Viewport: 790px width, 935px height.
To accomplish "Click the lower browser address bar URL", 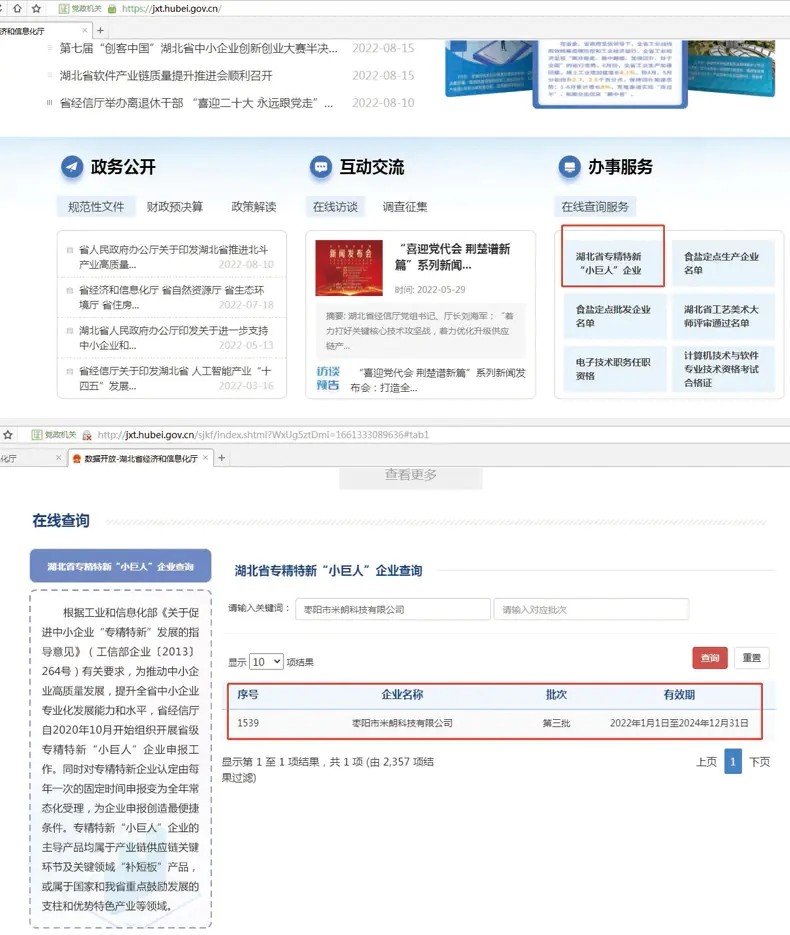I will [263, 435].
